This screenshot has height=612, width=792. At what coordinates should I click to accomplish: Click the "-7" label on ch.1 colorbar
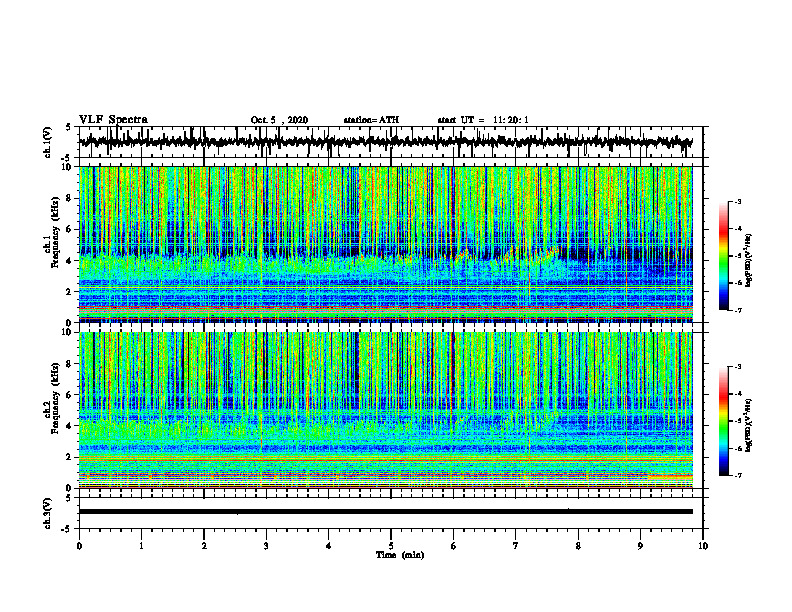click(737, 310)
